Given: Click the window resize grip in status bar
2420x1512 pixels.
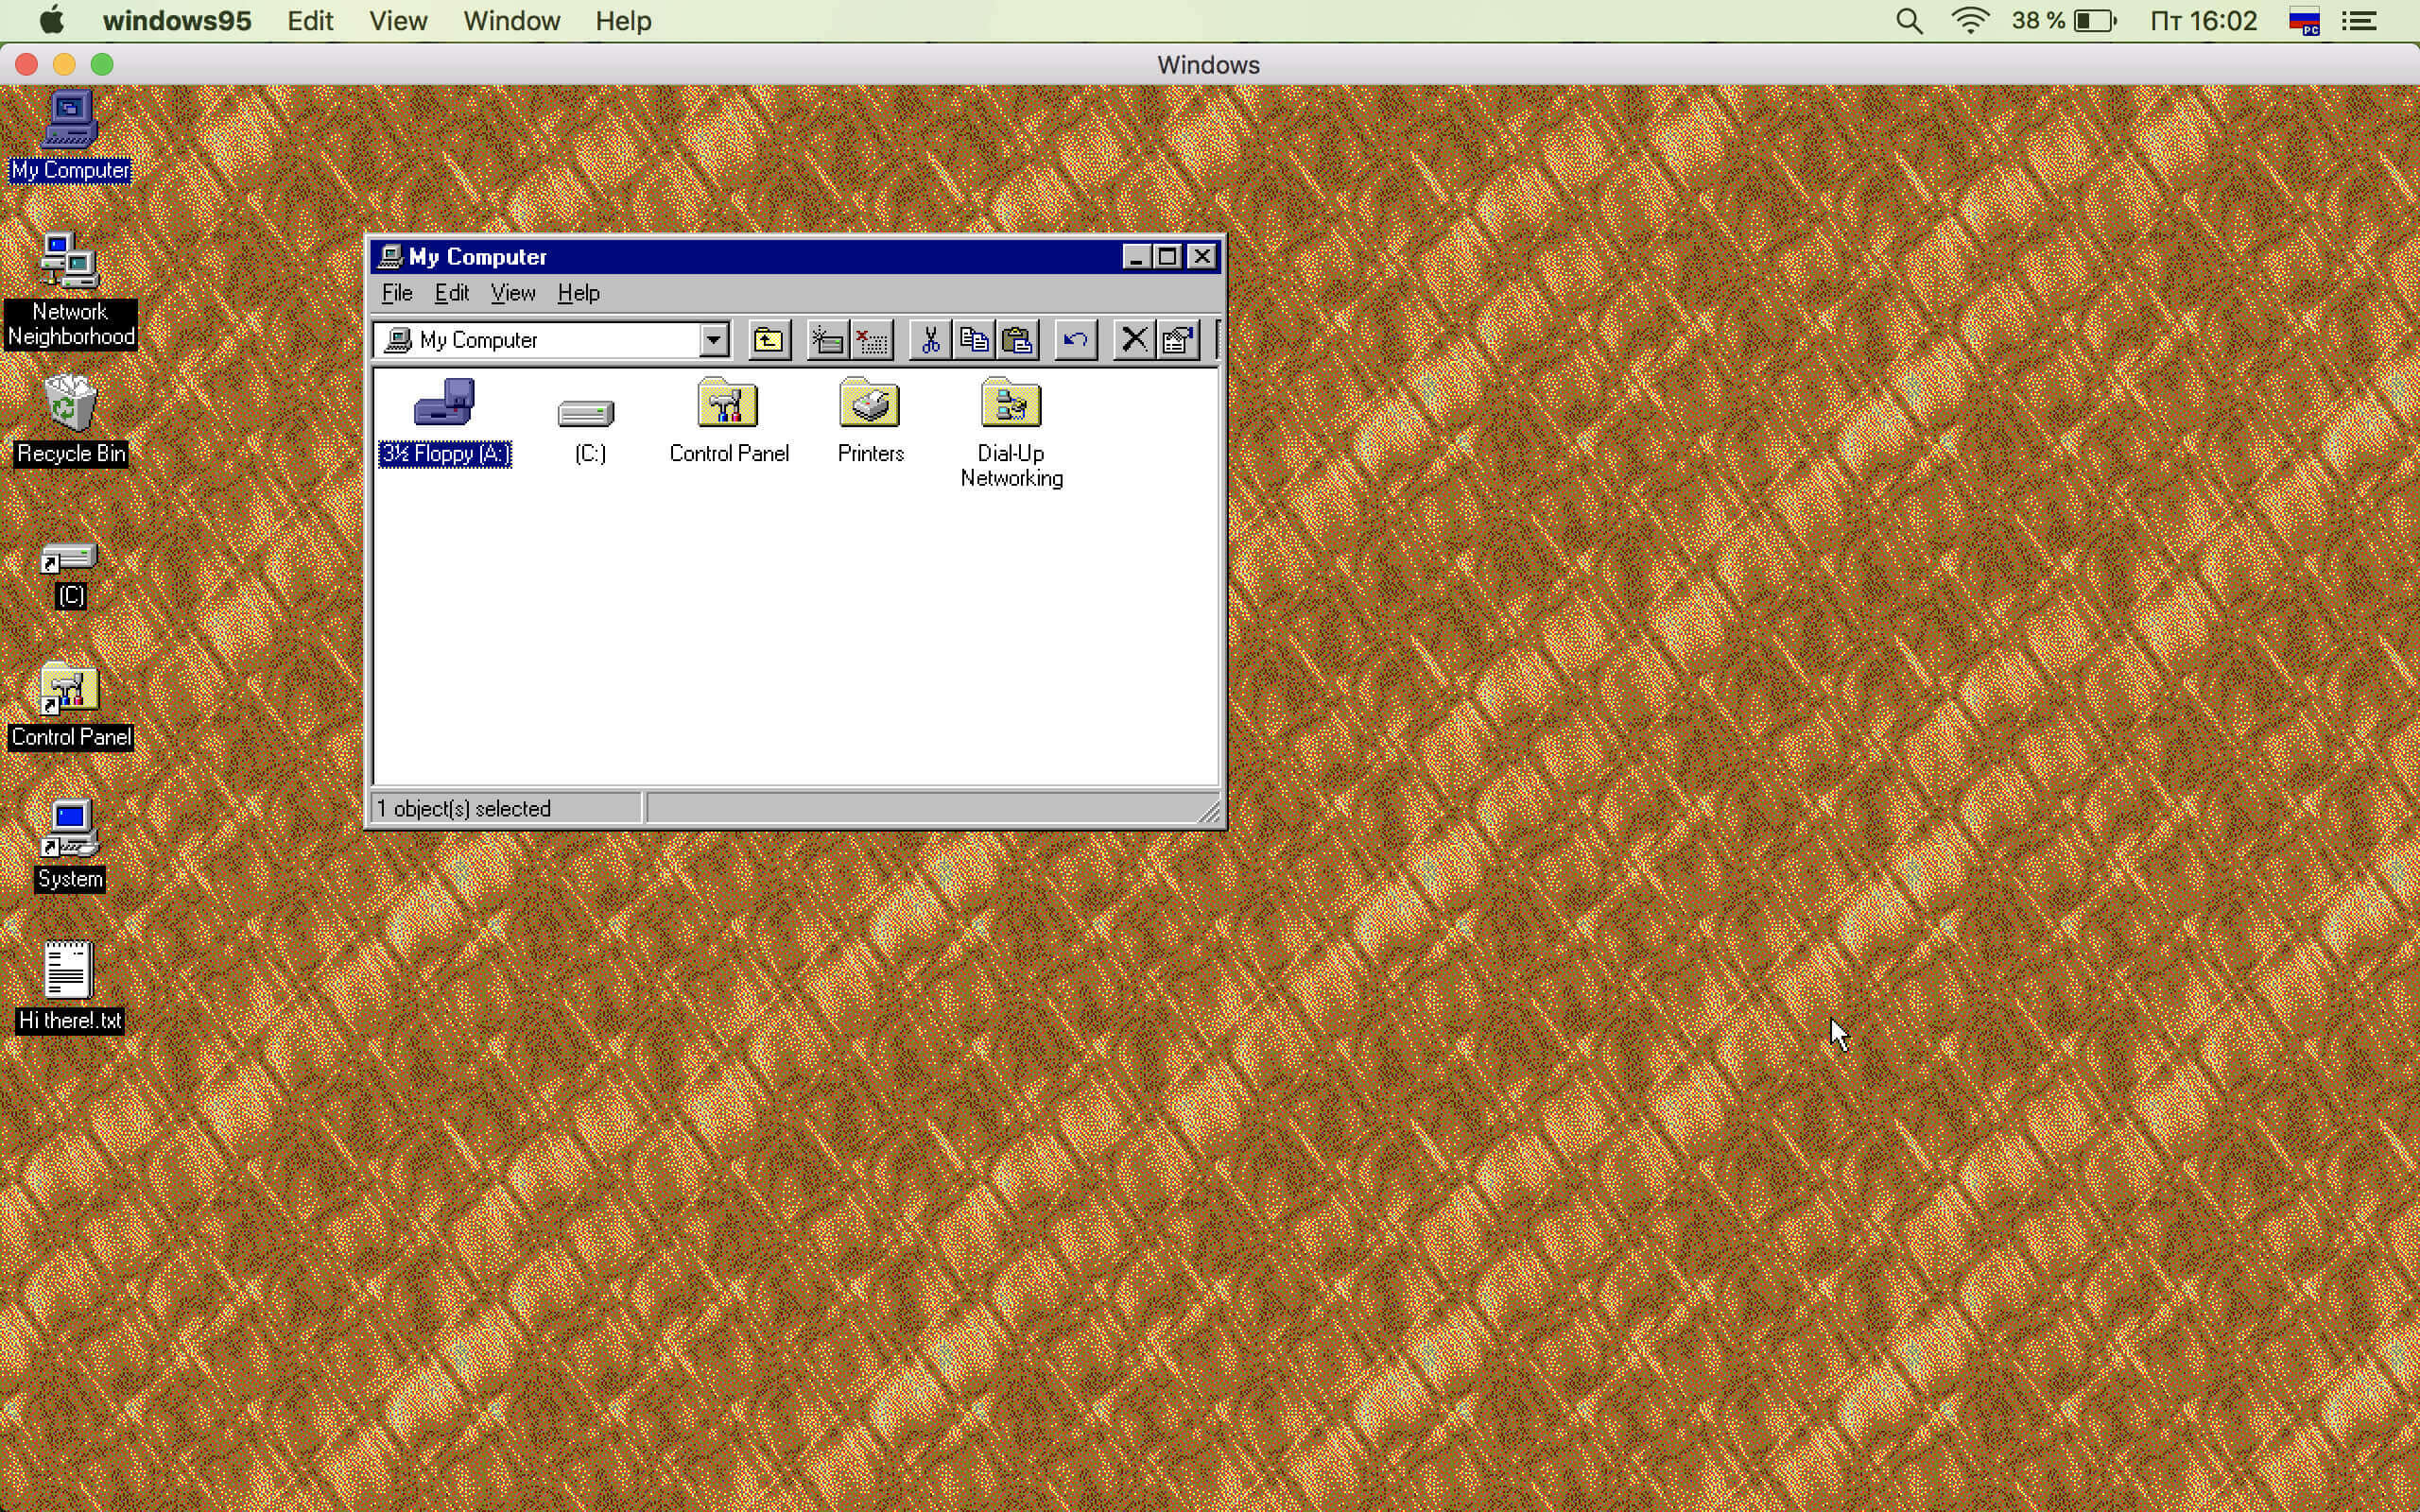Looking at the screenshot, I should (x=1209, y=811).
